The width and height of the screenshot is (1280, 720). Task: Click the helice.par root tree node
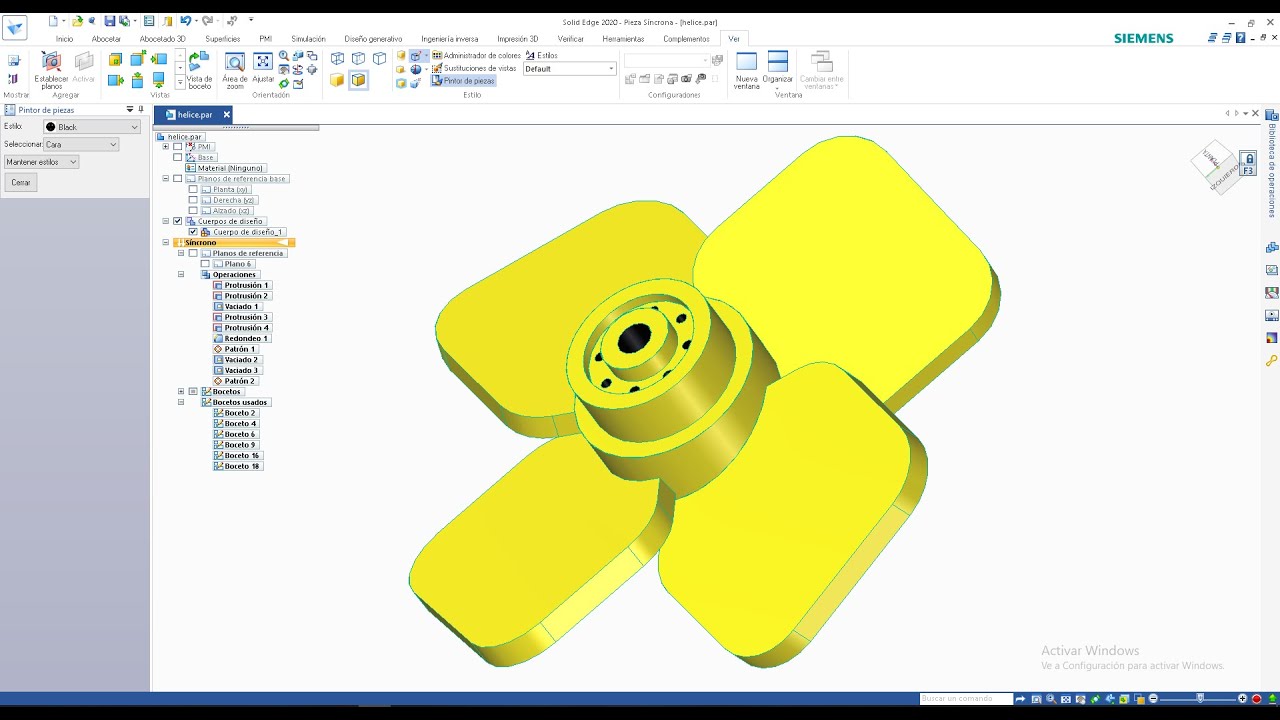click(x=180, y=136)
